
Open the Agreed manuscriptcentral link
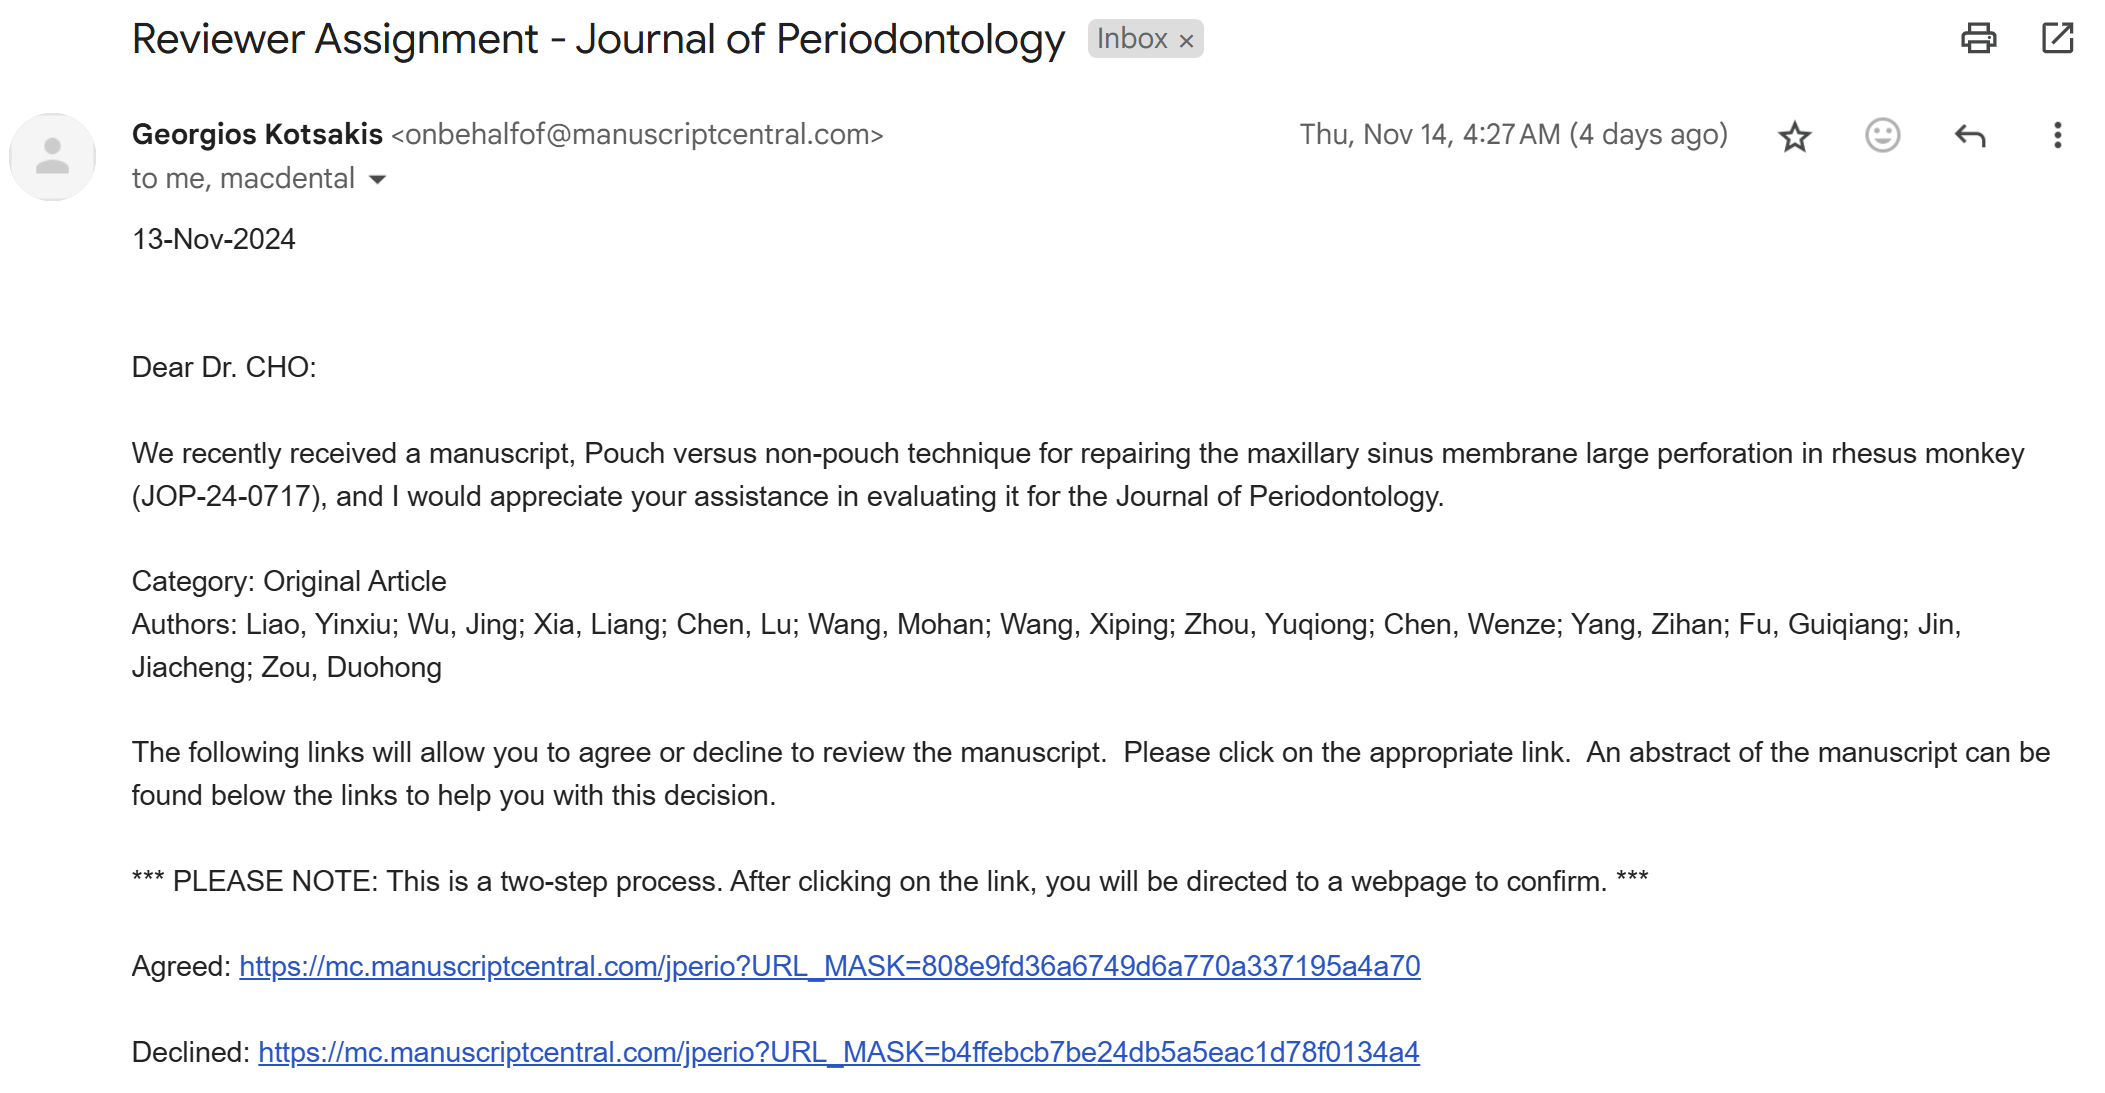829,966
